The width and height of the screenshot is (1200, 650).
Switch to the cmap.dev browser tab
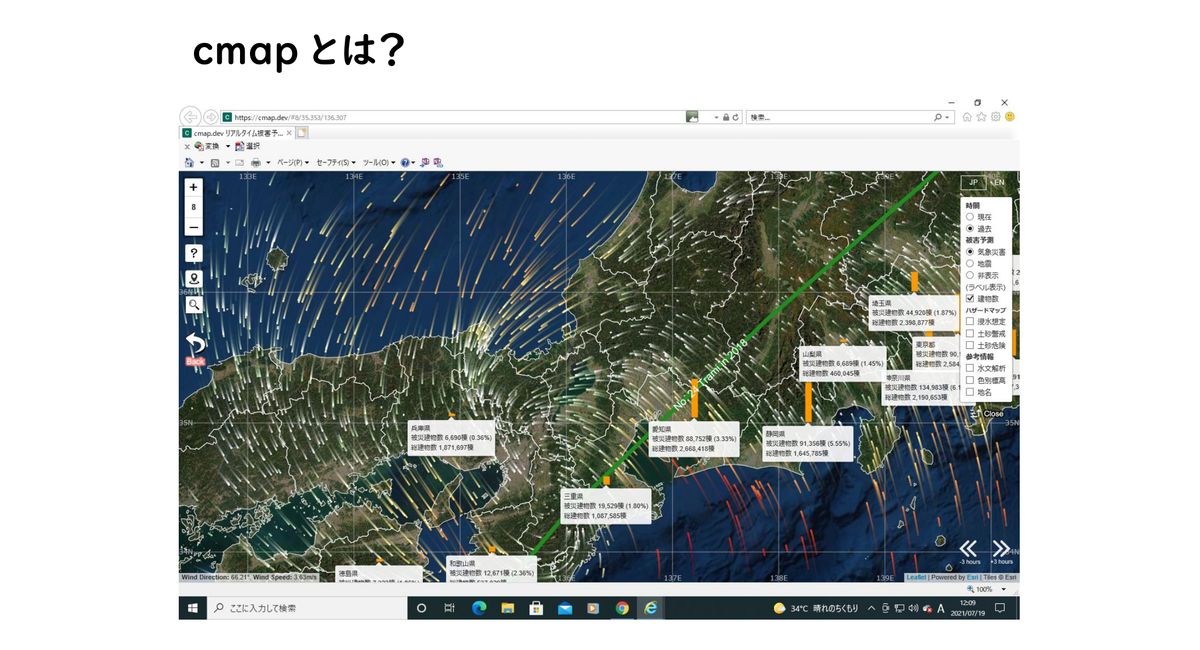click(x=235, y=132)
